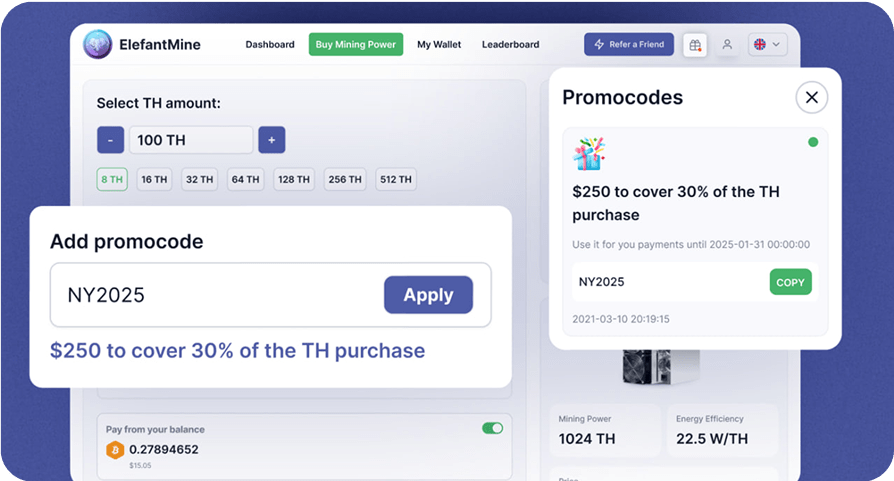Apply the NY2025 promocode

(428, 295)
